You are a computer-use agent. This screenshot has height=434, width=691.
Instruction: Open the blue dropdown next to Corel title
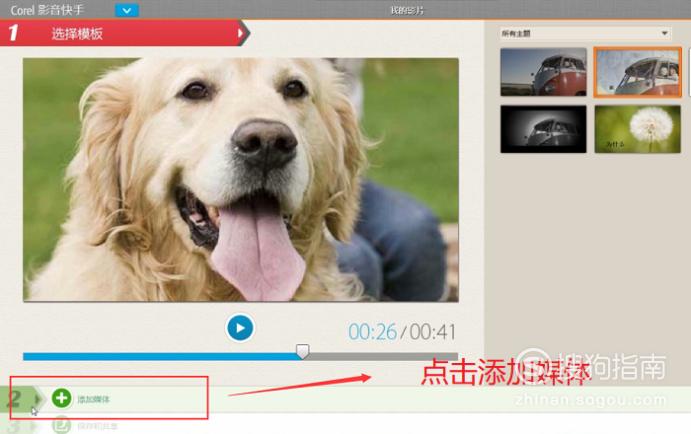(x=127, y=10)
